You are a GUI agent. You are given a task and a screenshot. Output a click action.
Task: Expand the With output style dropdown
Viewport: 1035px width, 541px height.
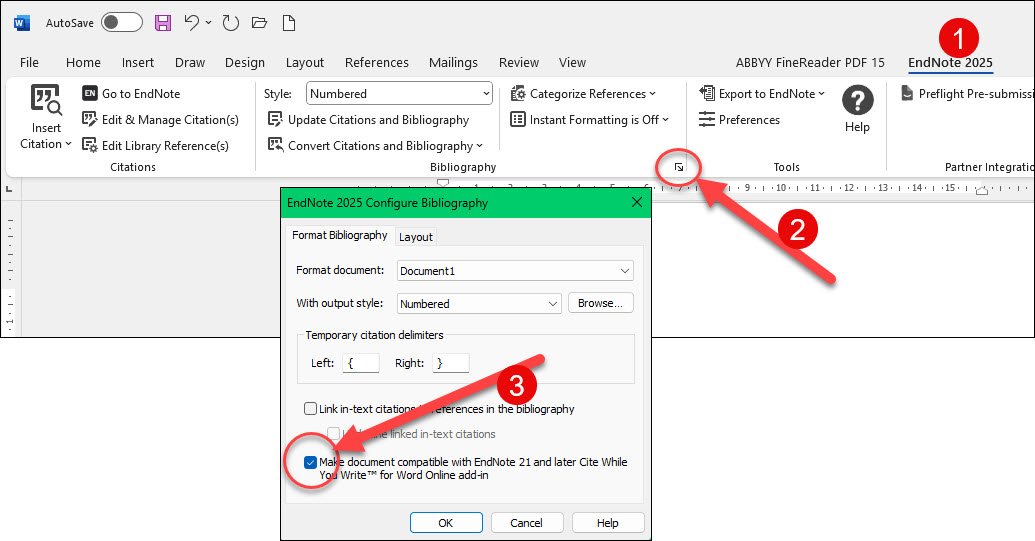[553, 304]
